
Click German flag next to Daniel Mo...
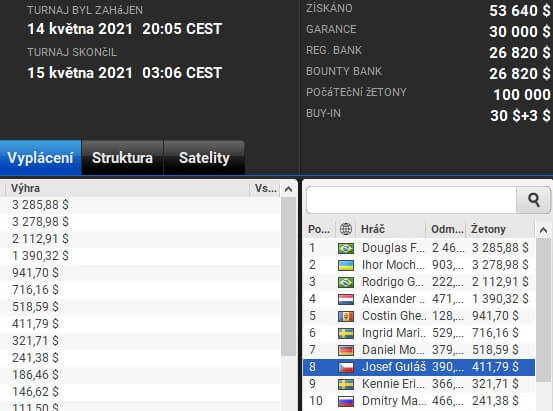tap(346, 350)
